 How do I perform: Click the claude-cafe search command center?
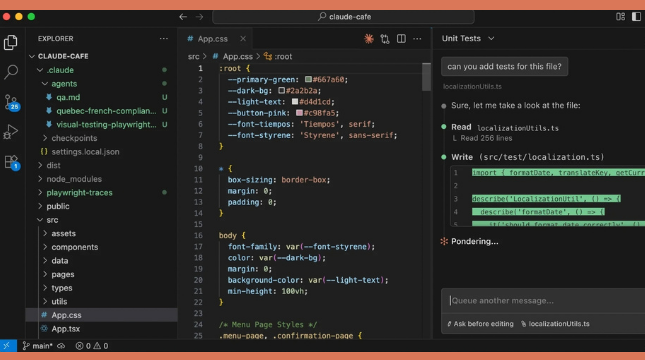tap(343, 17)
